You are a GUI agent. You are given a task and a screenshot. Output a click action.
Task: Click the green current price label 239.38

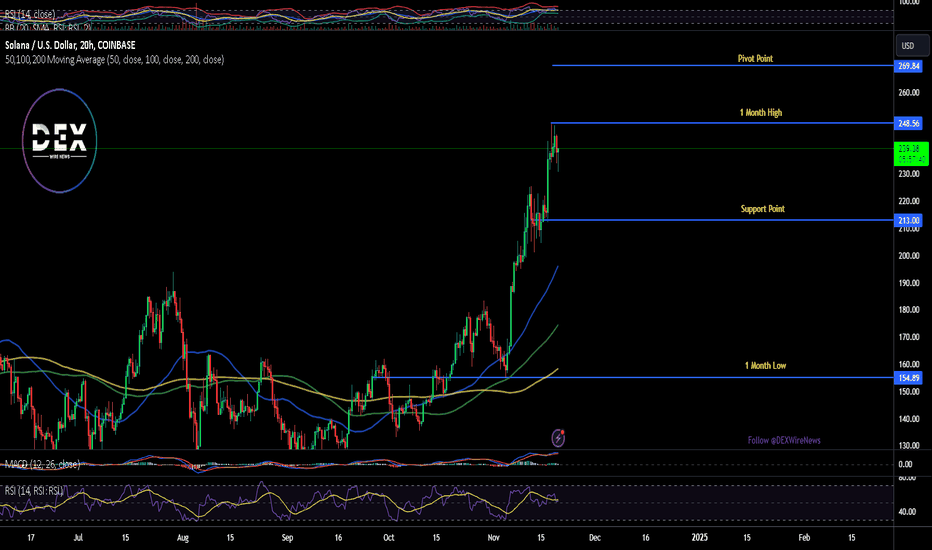[911, 153]
